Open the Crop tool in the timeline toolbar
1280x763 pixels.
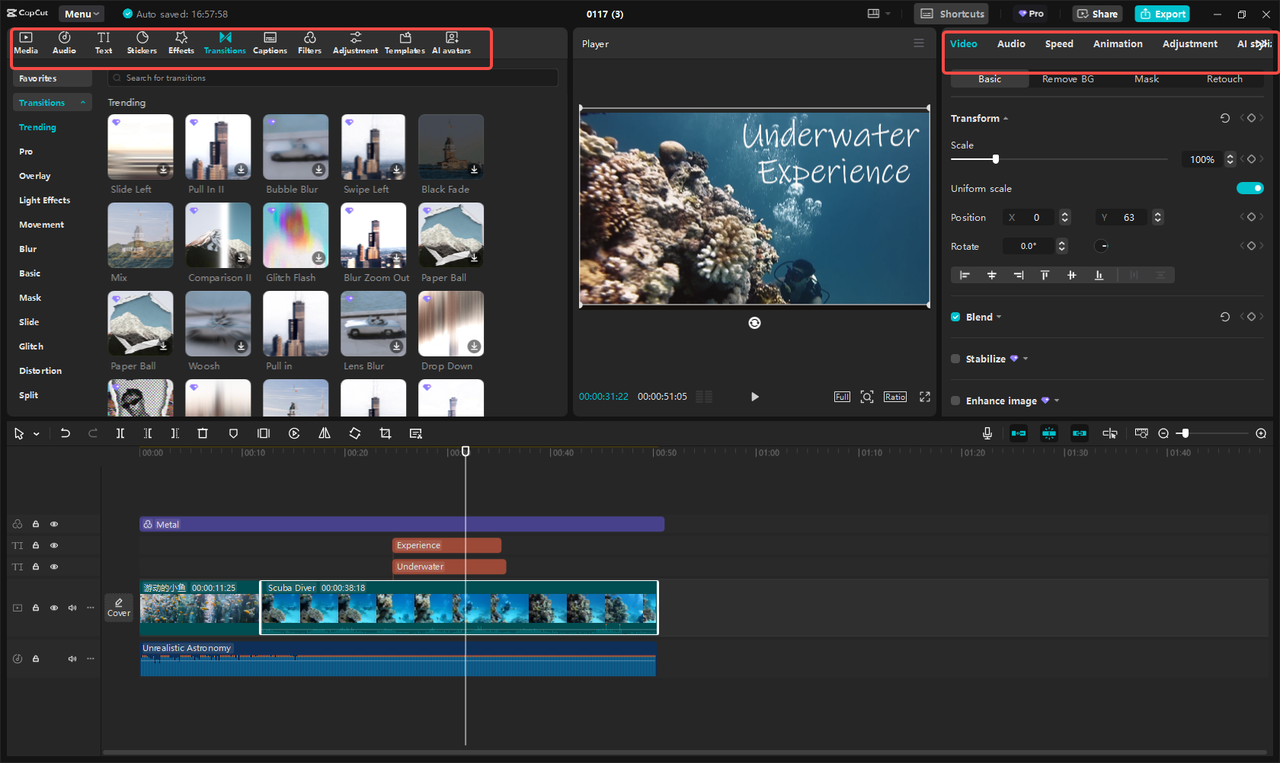click(385, 433)
